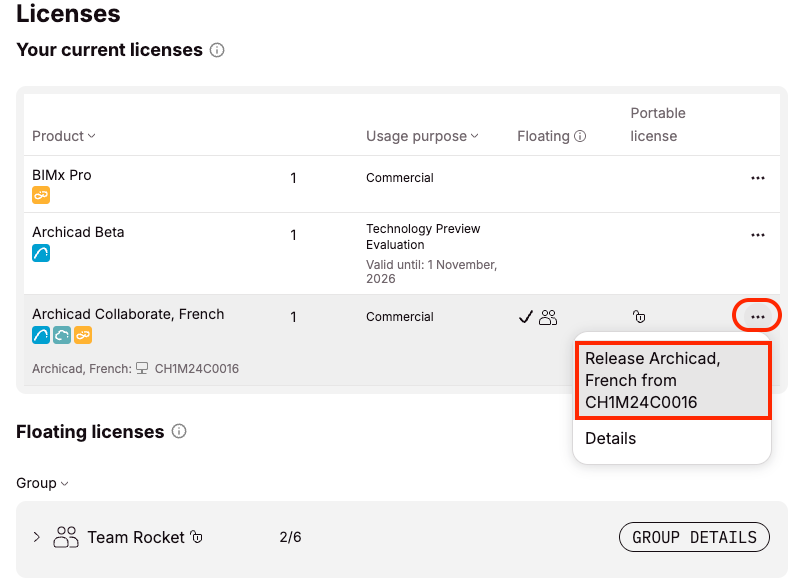Click the Floating column header label
This screenshot has height=583, width=796.
(543, 136)
